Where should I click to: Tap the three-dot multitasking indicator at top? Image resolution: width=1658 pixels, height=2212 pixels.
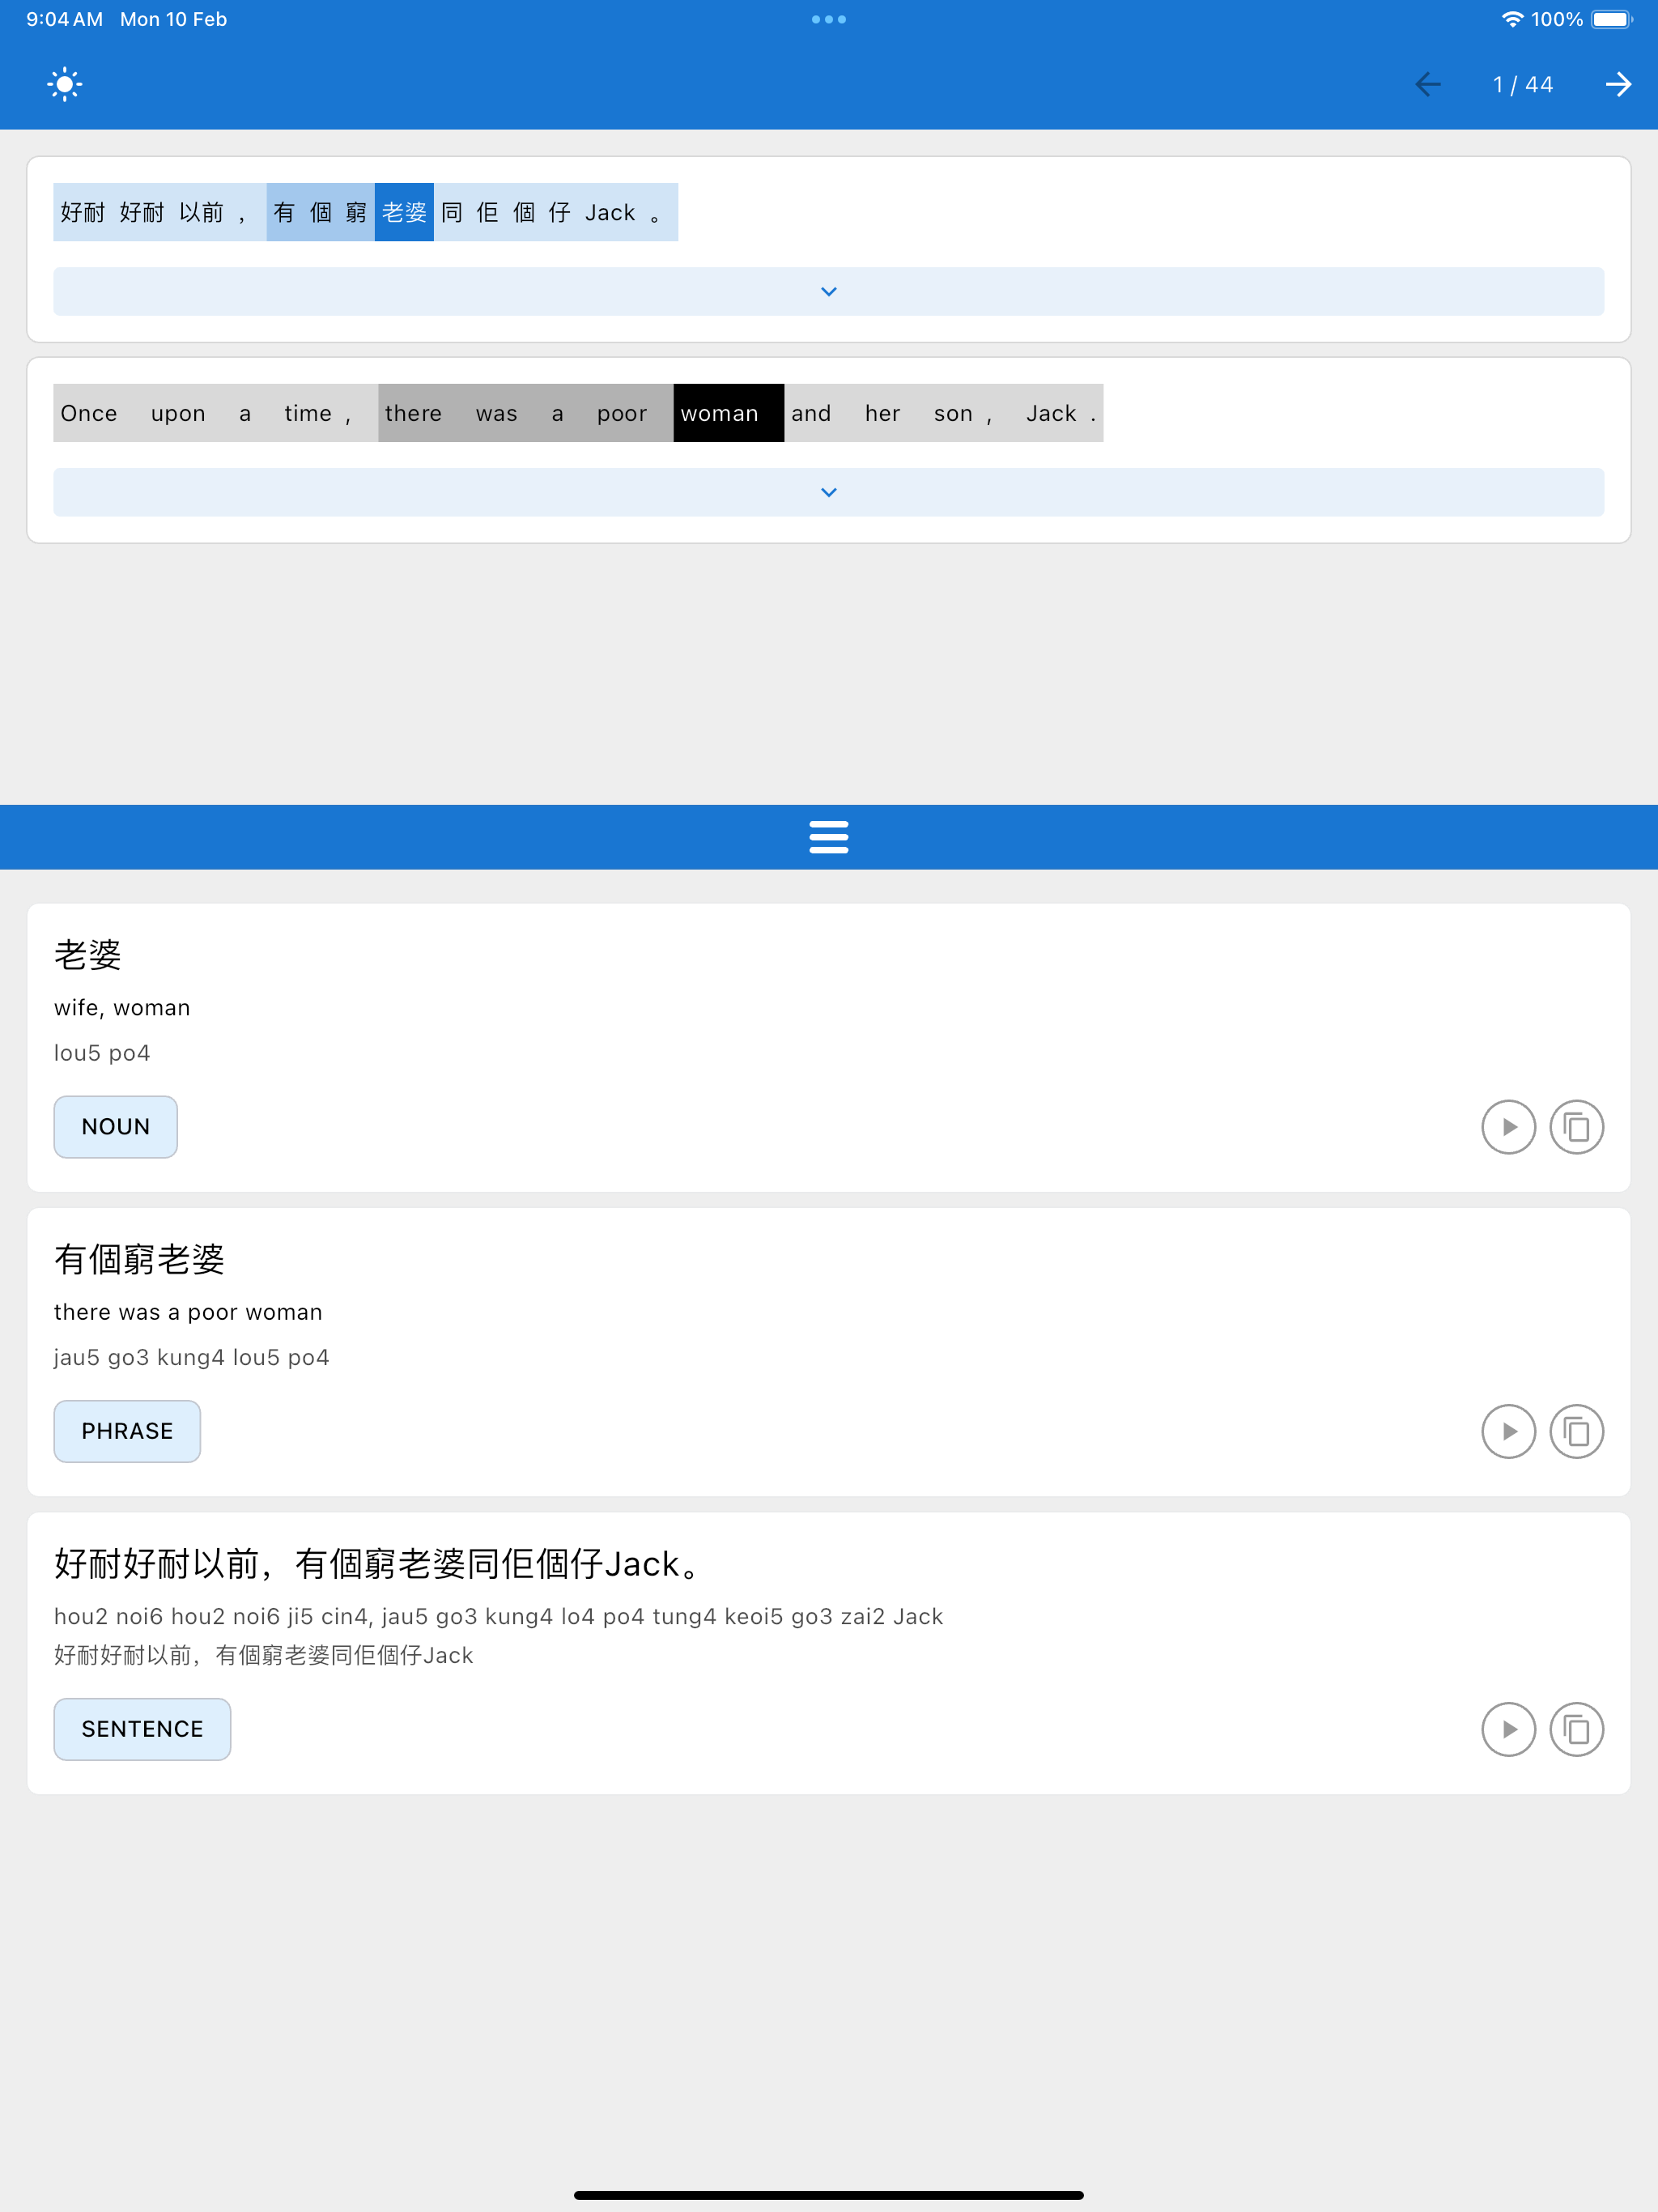[x=829, y=19]
